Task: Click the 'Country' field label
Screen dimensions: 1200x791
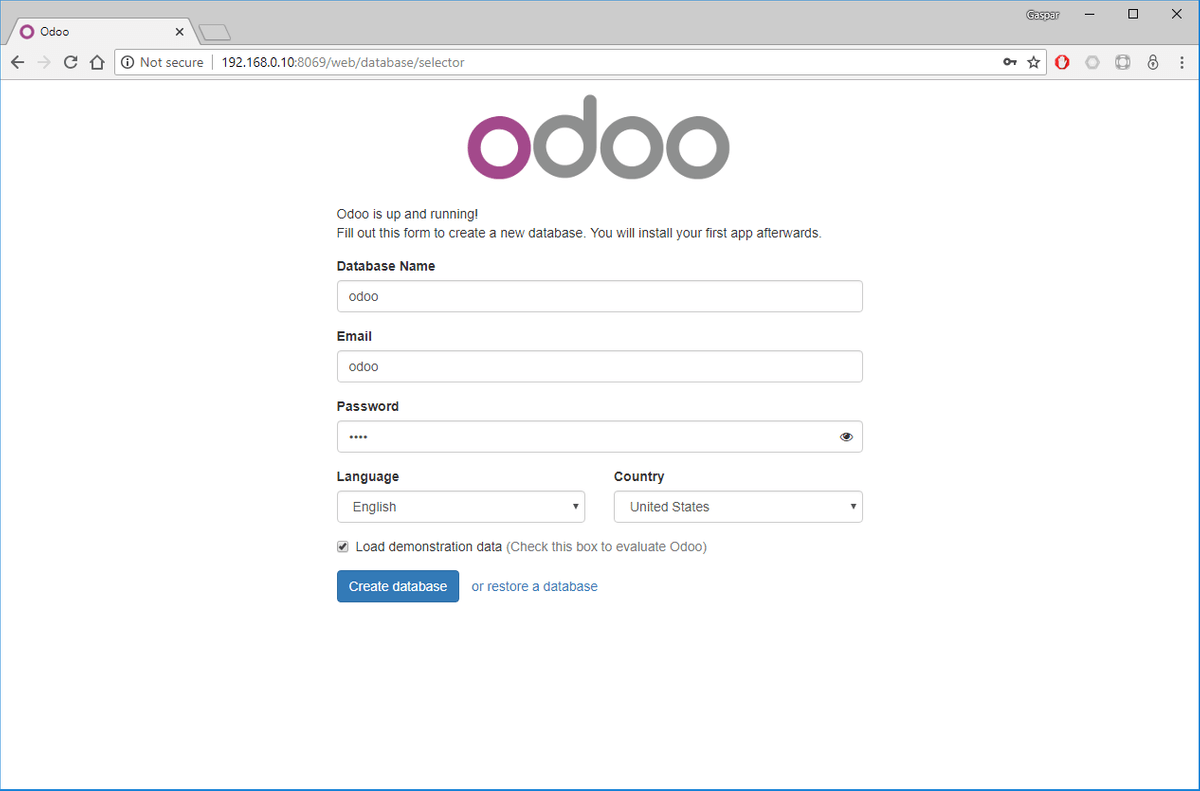Action: [639, 477]
